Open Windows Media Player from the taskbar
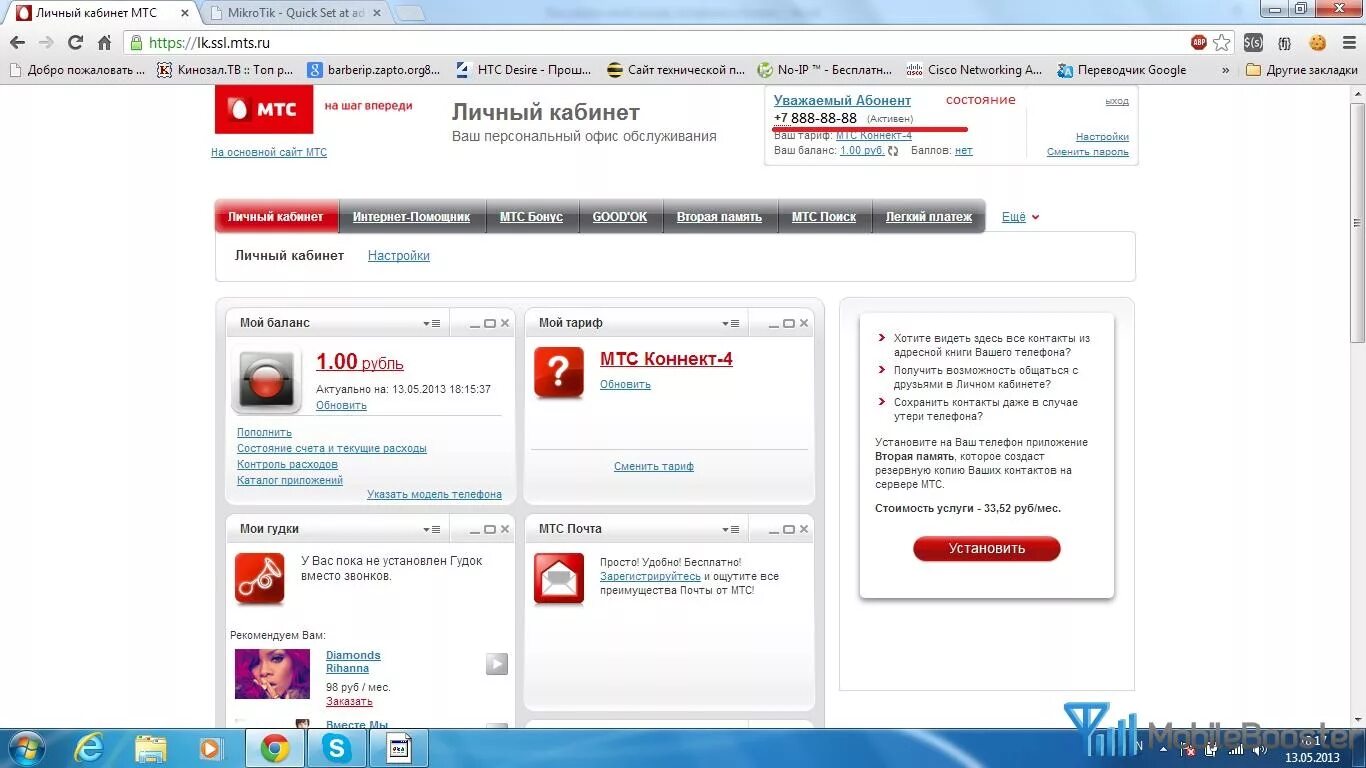Image resolution: width=1366 pixels, height=768 pixels. click(x=211, y=748)
